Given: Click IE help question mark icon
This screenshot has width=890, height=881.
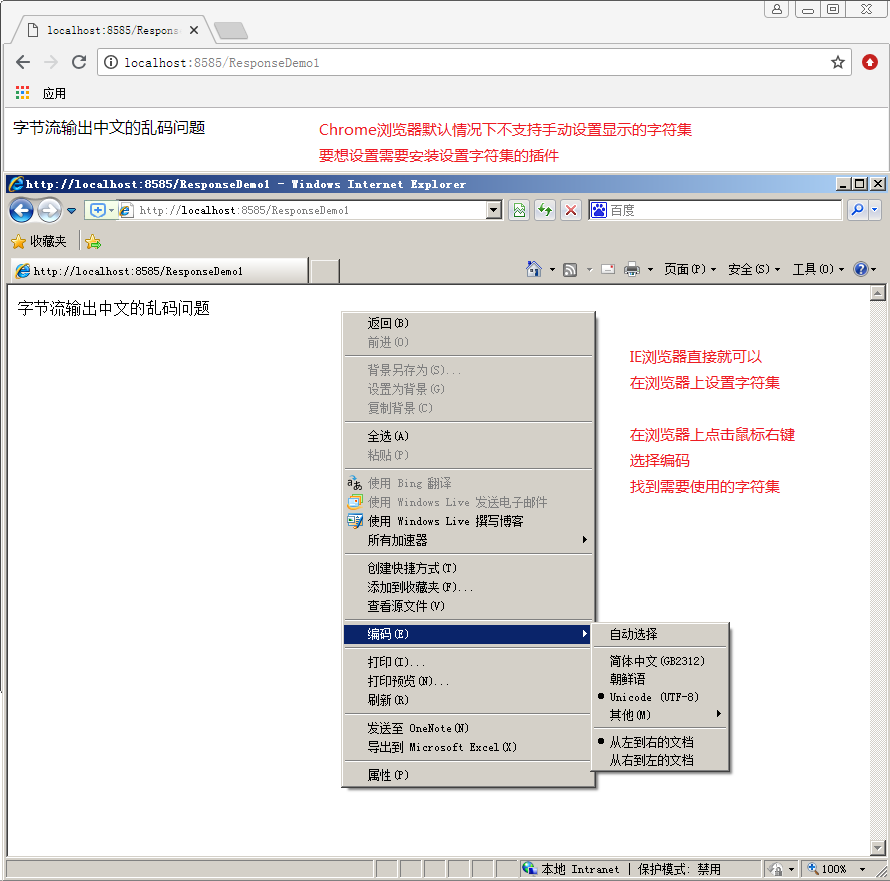Looking at the screenshot, I should click(861, 269).
